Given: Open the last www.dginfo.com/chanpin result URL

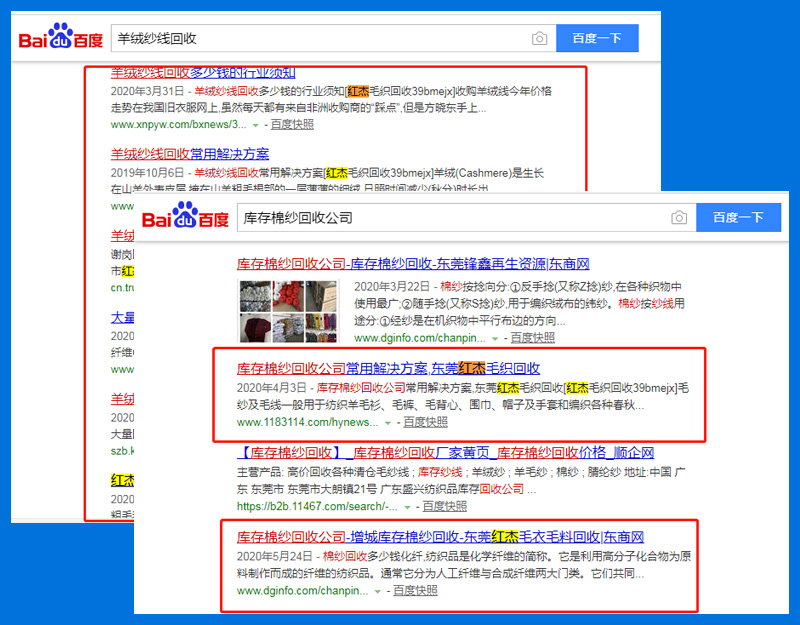Looking at the screenshot, I should 303,591.
